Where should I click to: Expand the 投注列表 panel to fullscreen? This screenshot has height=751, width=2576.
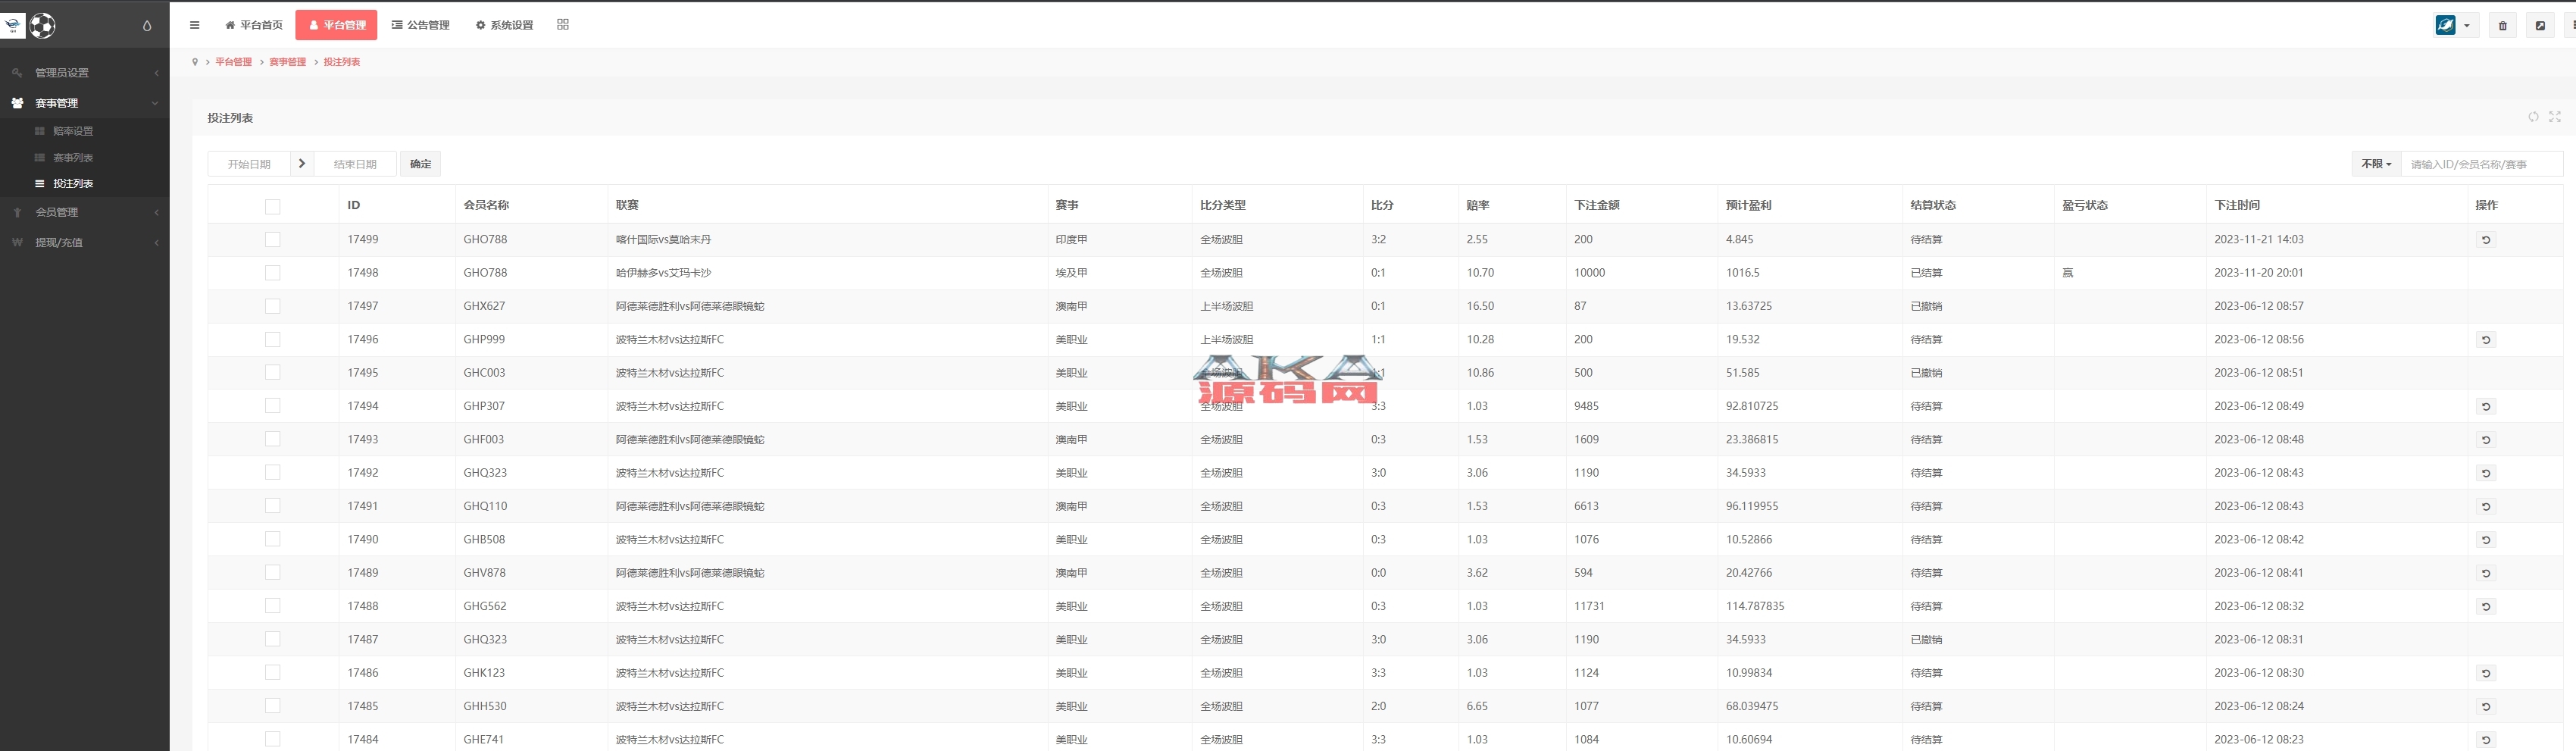coord(2554,117)
